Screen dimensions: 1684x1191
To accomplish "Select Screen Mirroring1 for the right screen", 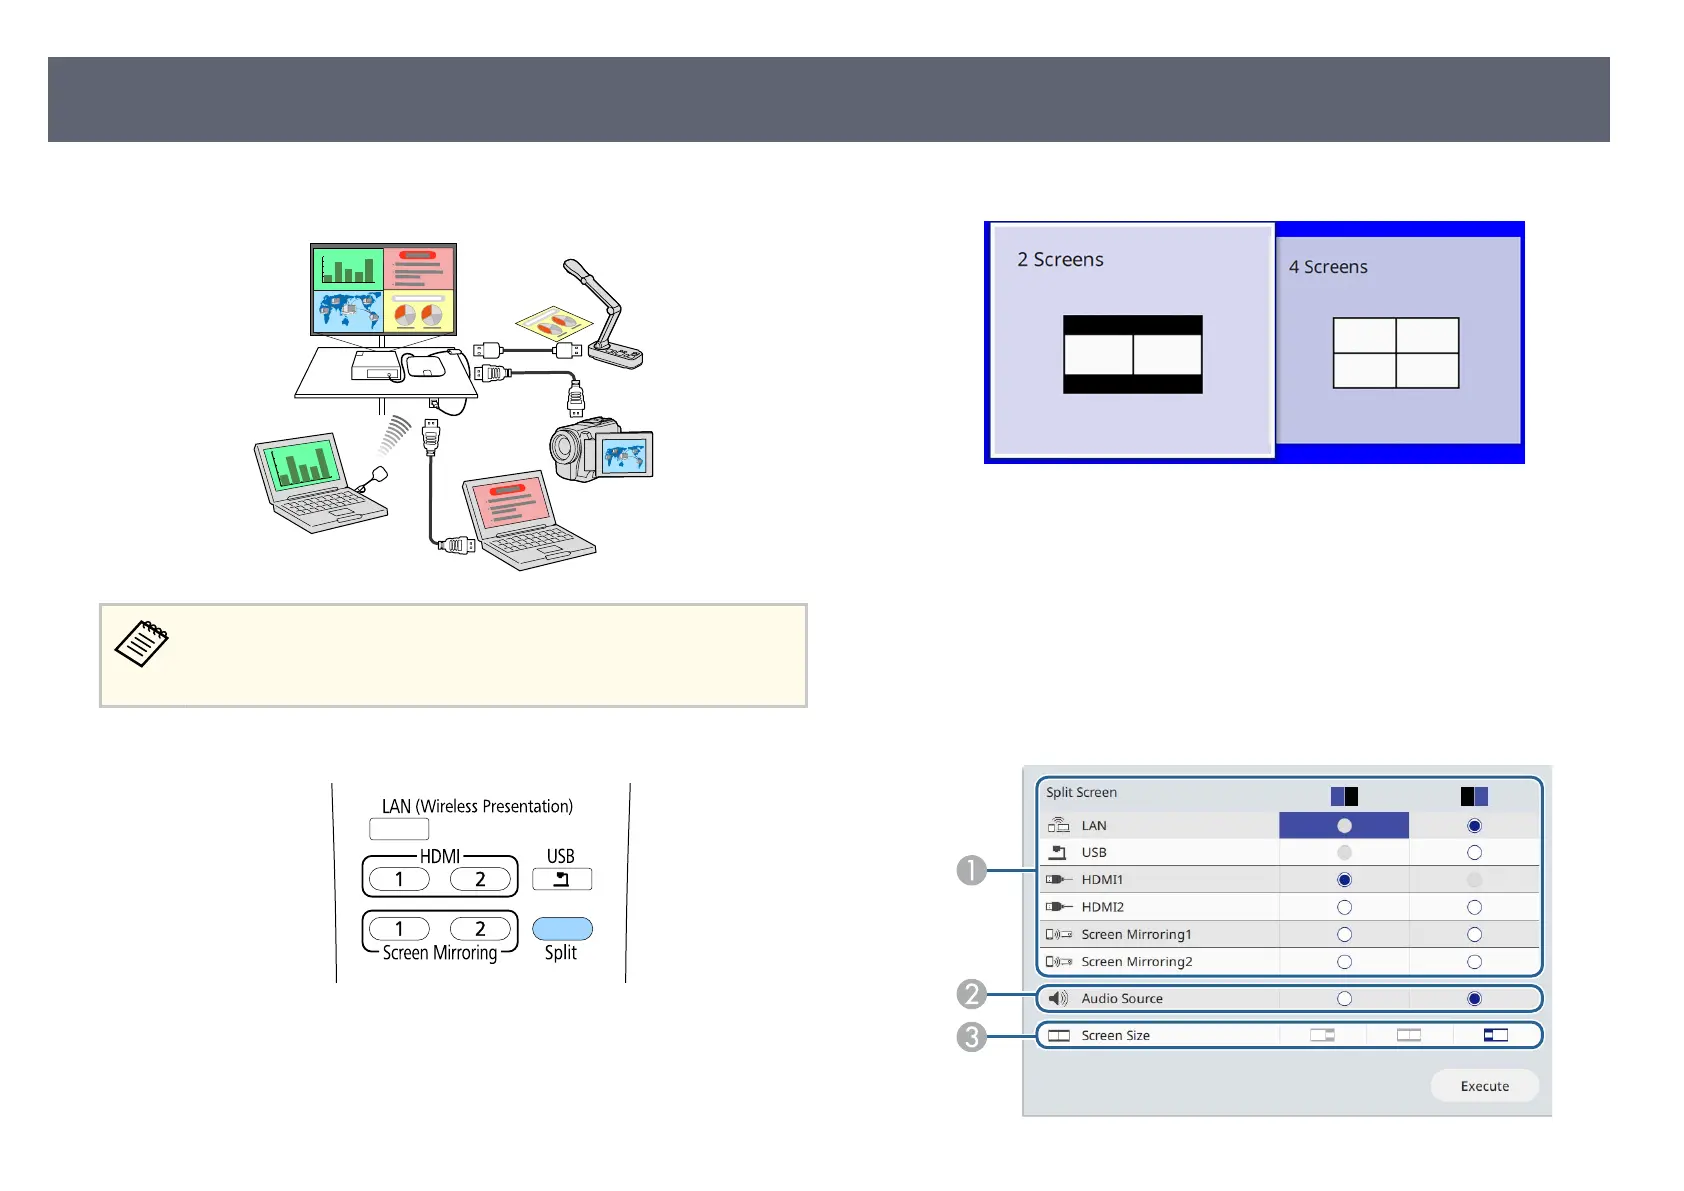I will (1474, 934).
